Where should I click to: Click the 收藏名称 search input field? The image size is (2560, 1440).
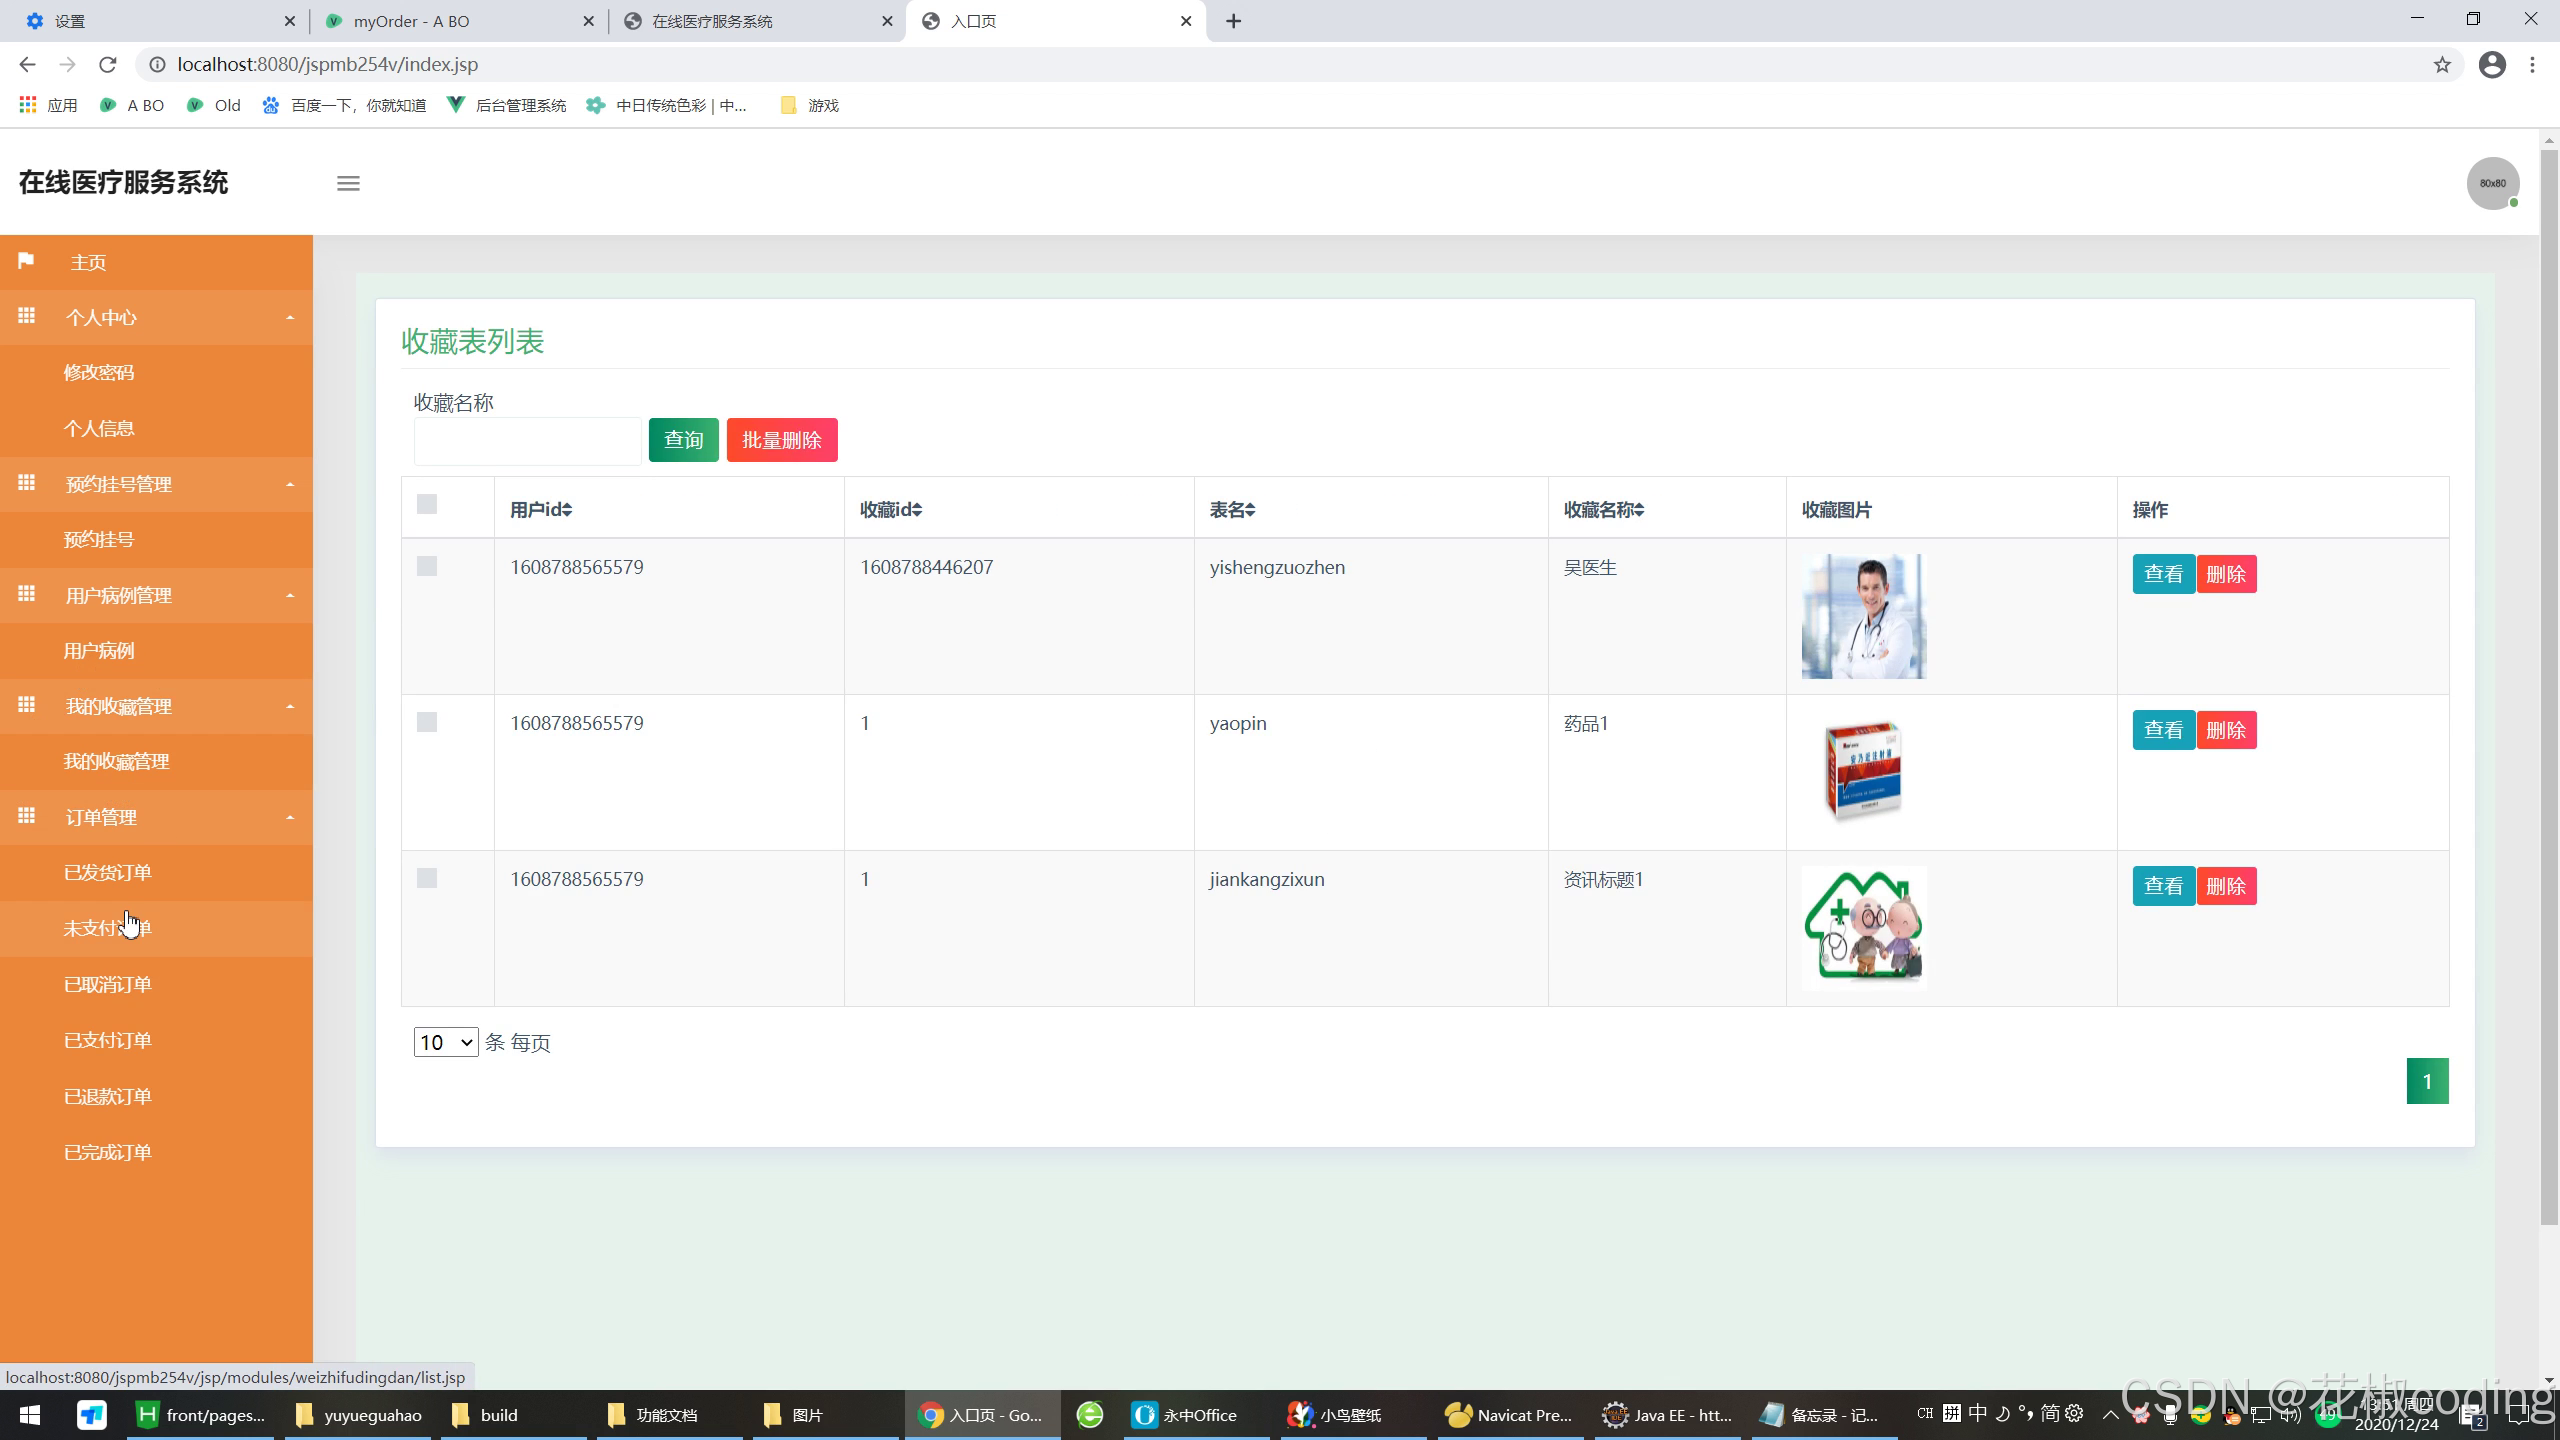[527, 441]
